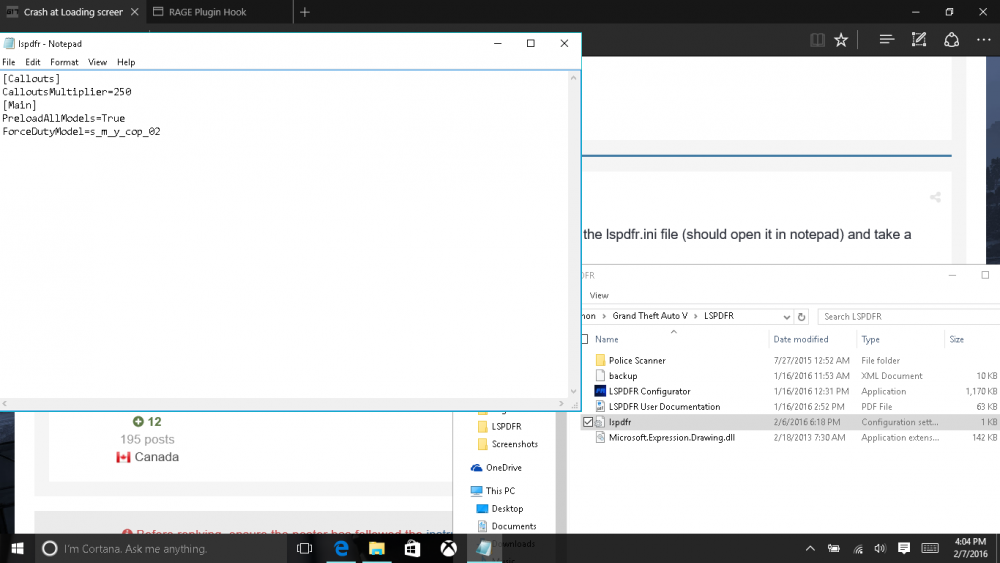This screenshot has height=563, width=1000.
Task: Show hidden system tray icons
Action: [x=810, y=548]
